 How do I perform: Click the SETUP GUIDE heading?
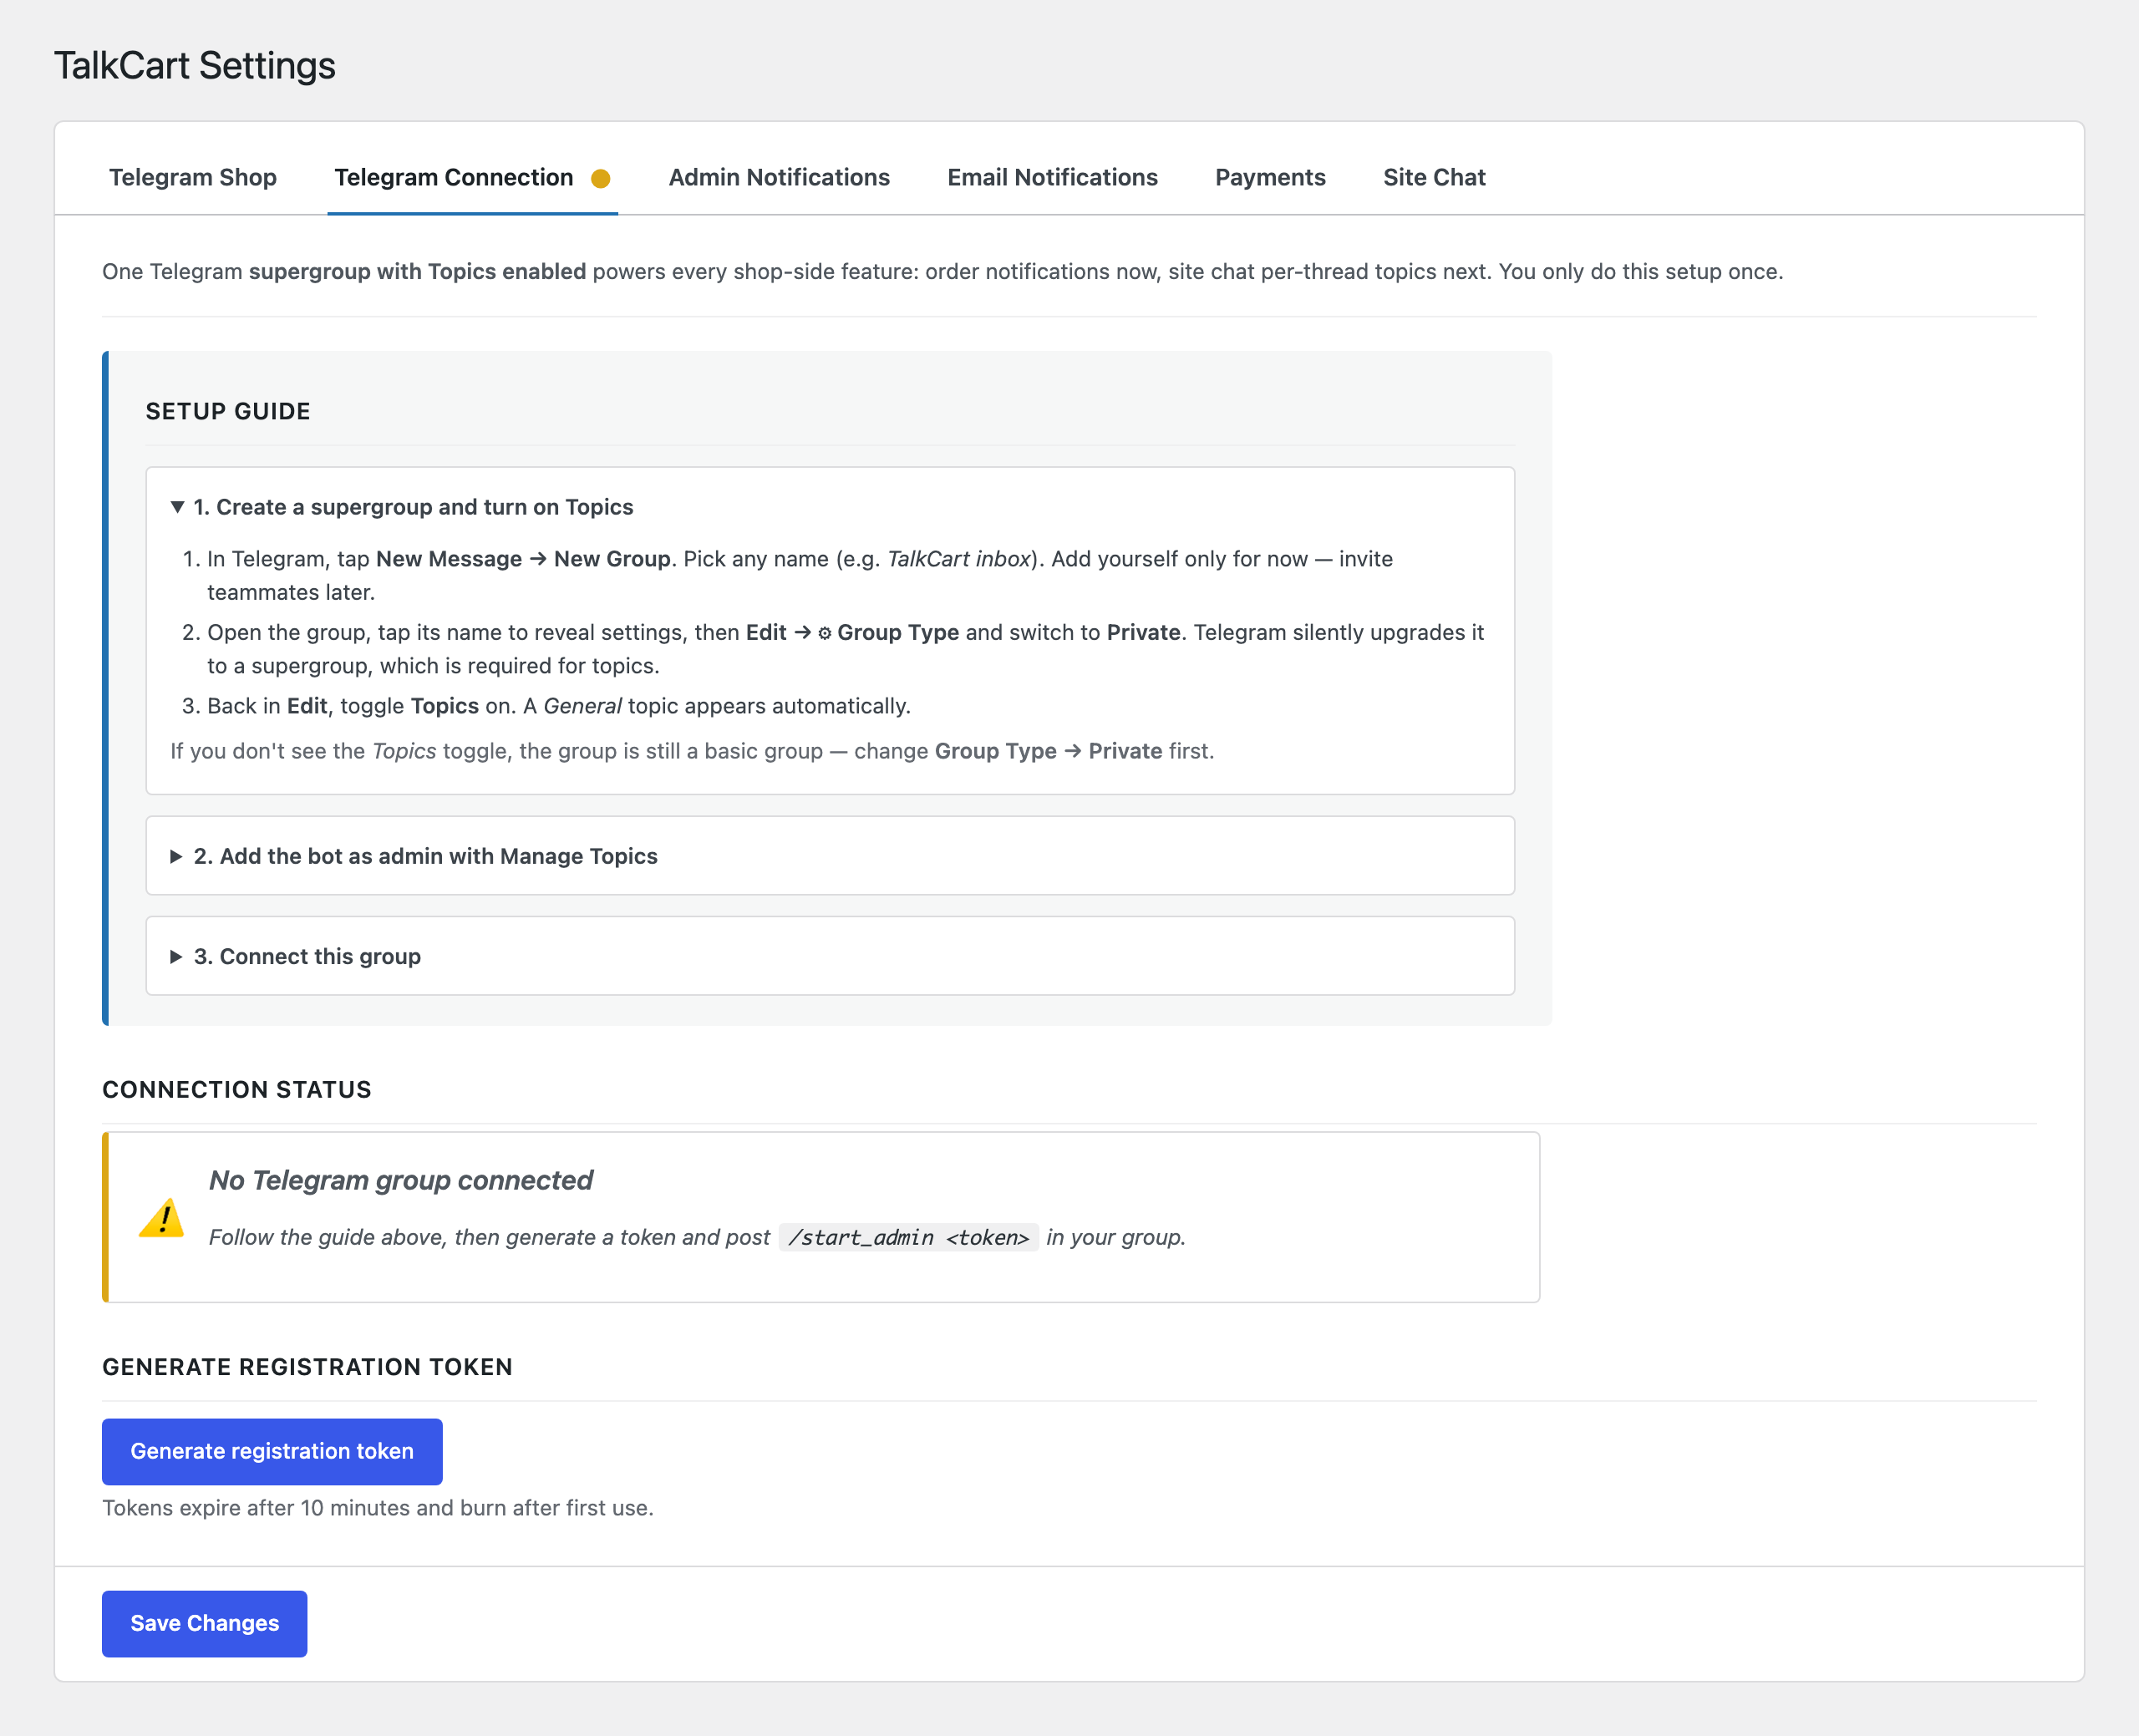click(x=228, y=411)
